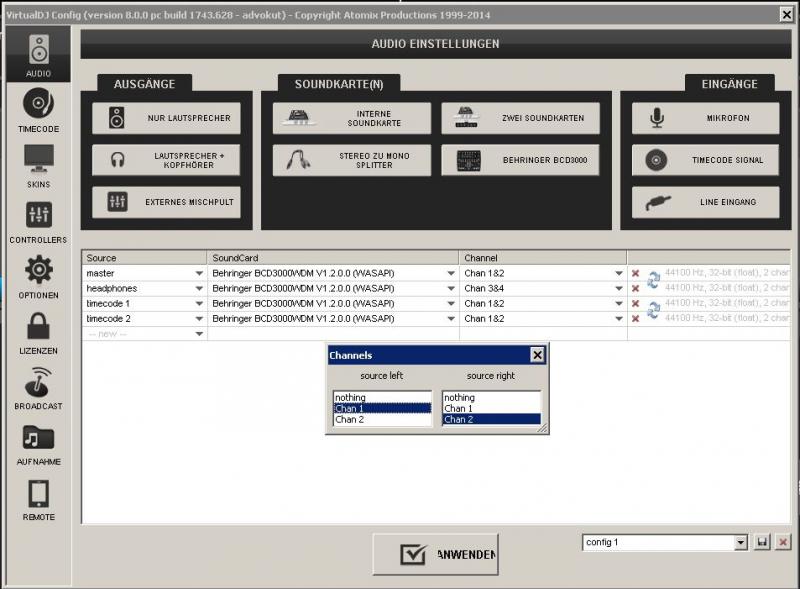
Task: Select Chan 2 in source right list
Action: click(x=491, y=420)
